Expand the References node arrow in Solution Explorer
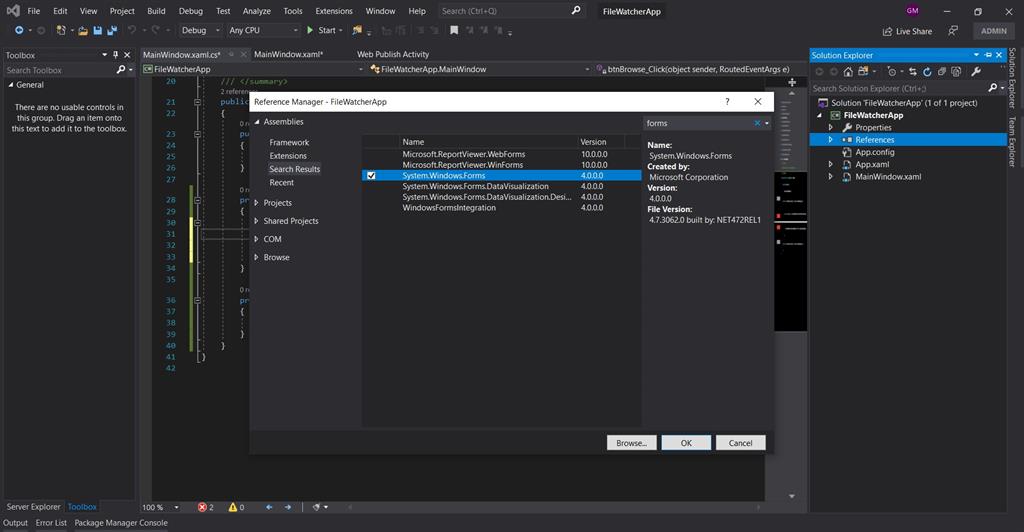Screen dimensions: 1024x532 (831, 140)
